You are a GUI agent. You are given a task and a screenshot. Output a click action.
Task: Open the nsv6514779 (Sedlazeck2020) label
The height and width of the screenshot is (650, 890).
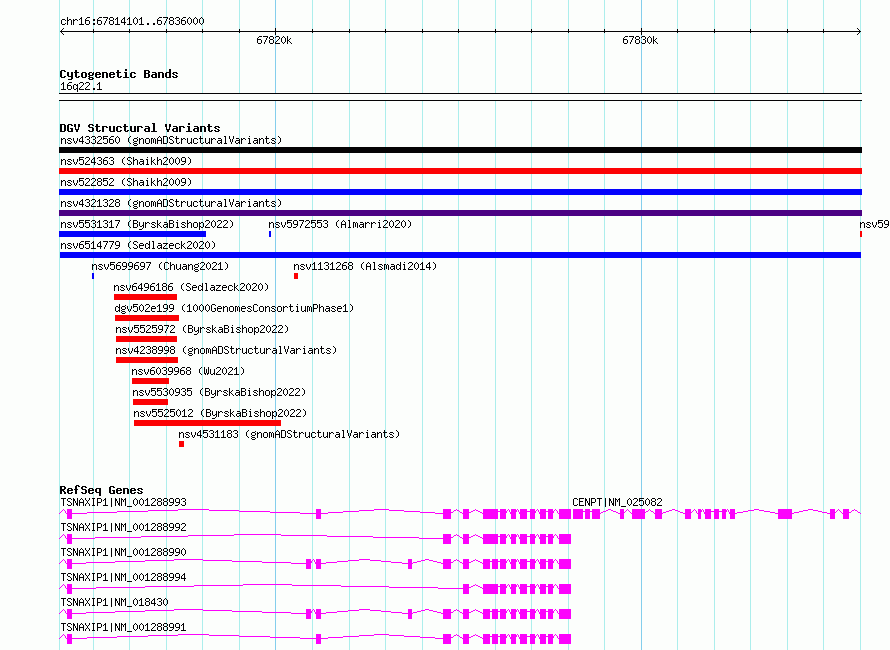[138, 245]
